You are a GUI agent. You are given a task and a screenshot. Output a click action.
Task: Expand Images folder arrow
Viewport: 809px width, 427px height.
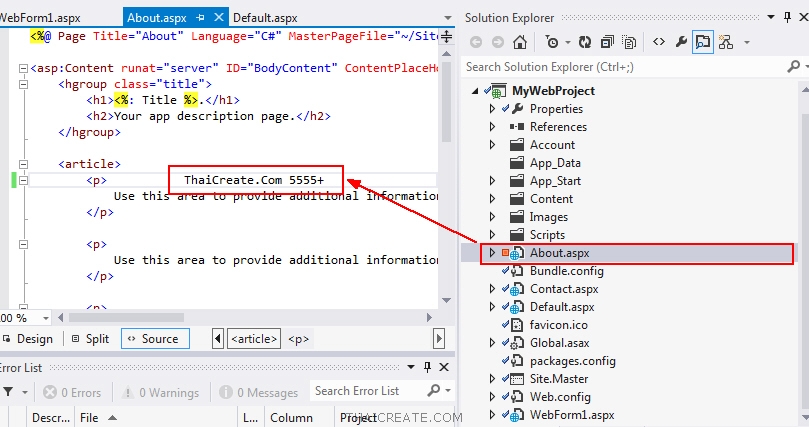point(492,217)
